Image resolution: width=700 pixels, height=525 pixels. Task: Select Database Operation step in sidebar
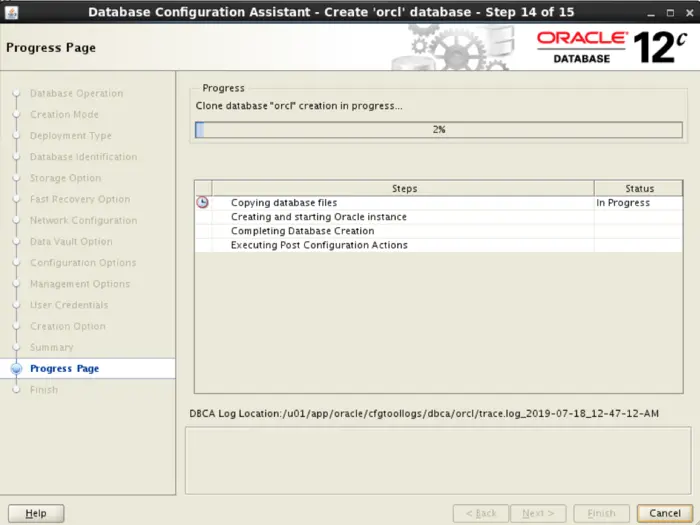76,93
